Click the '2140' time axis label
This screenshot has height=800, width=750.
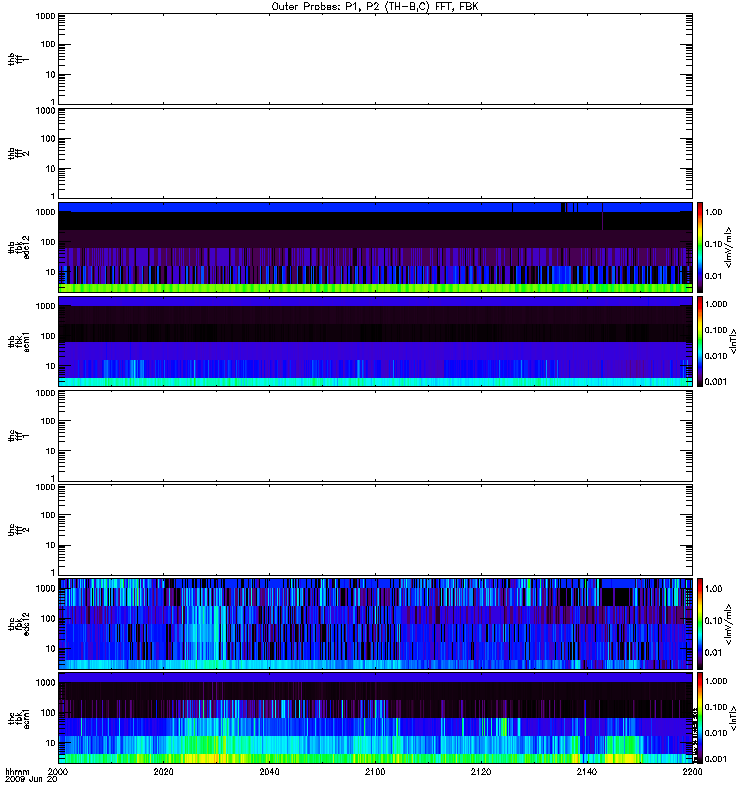(x=587, y=771)
